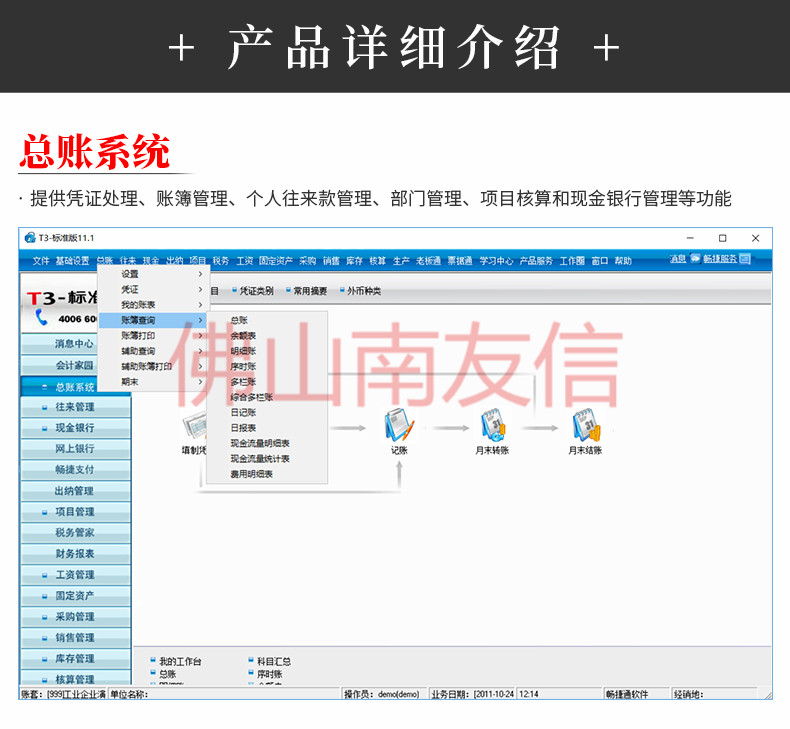This screenshot has width=790, height=729.
Task: Click the T3 app logo in title bar
Action: (x=30, y=238)
